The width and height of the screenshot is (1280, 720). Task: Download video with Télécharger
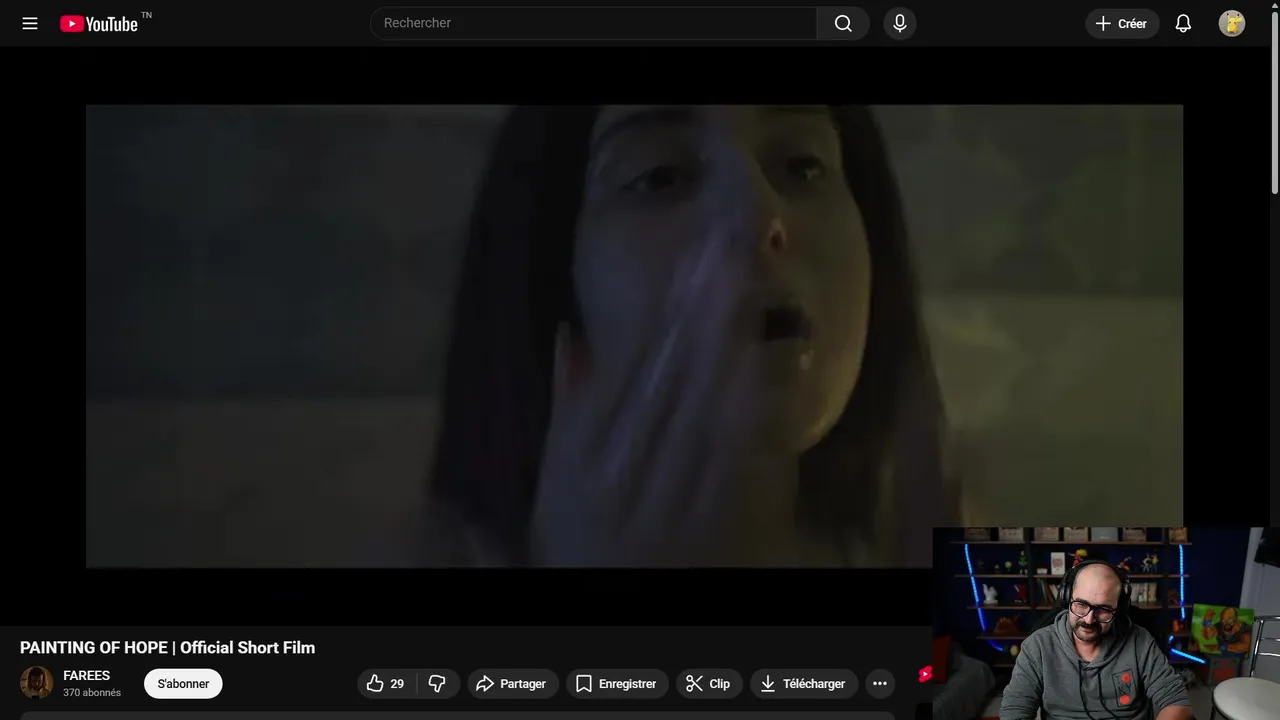(x=803, y=684)
